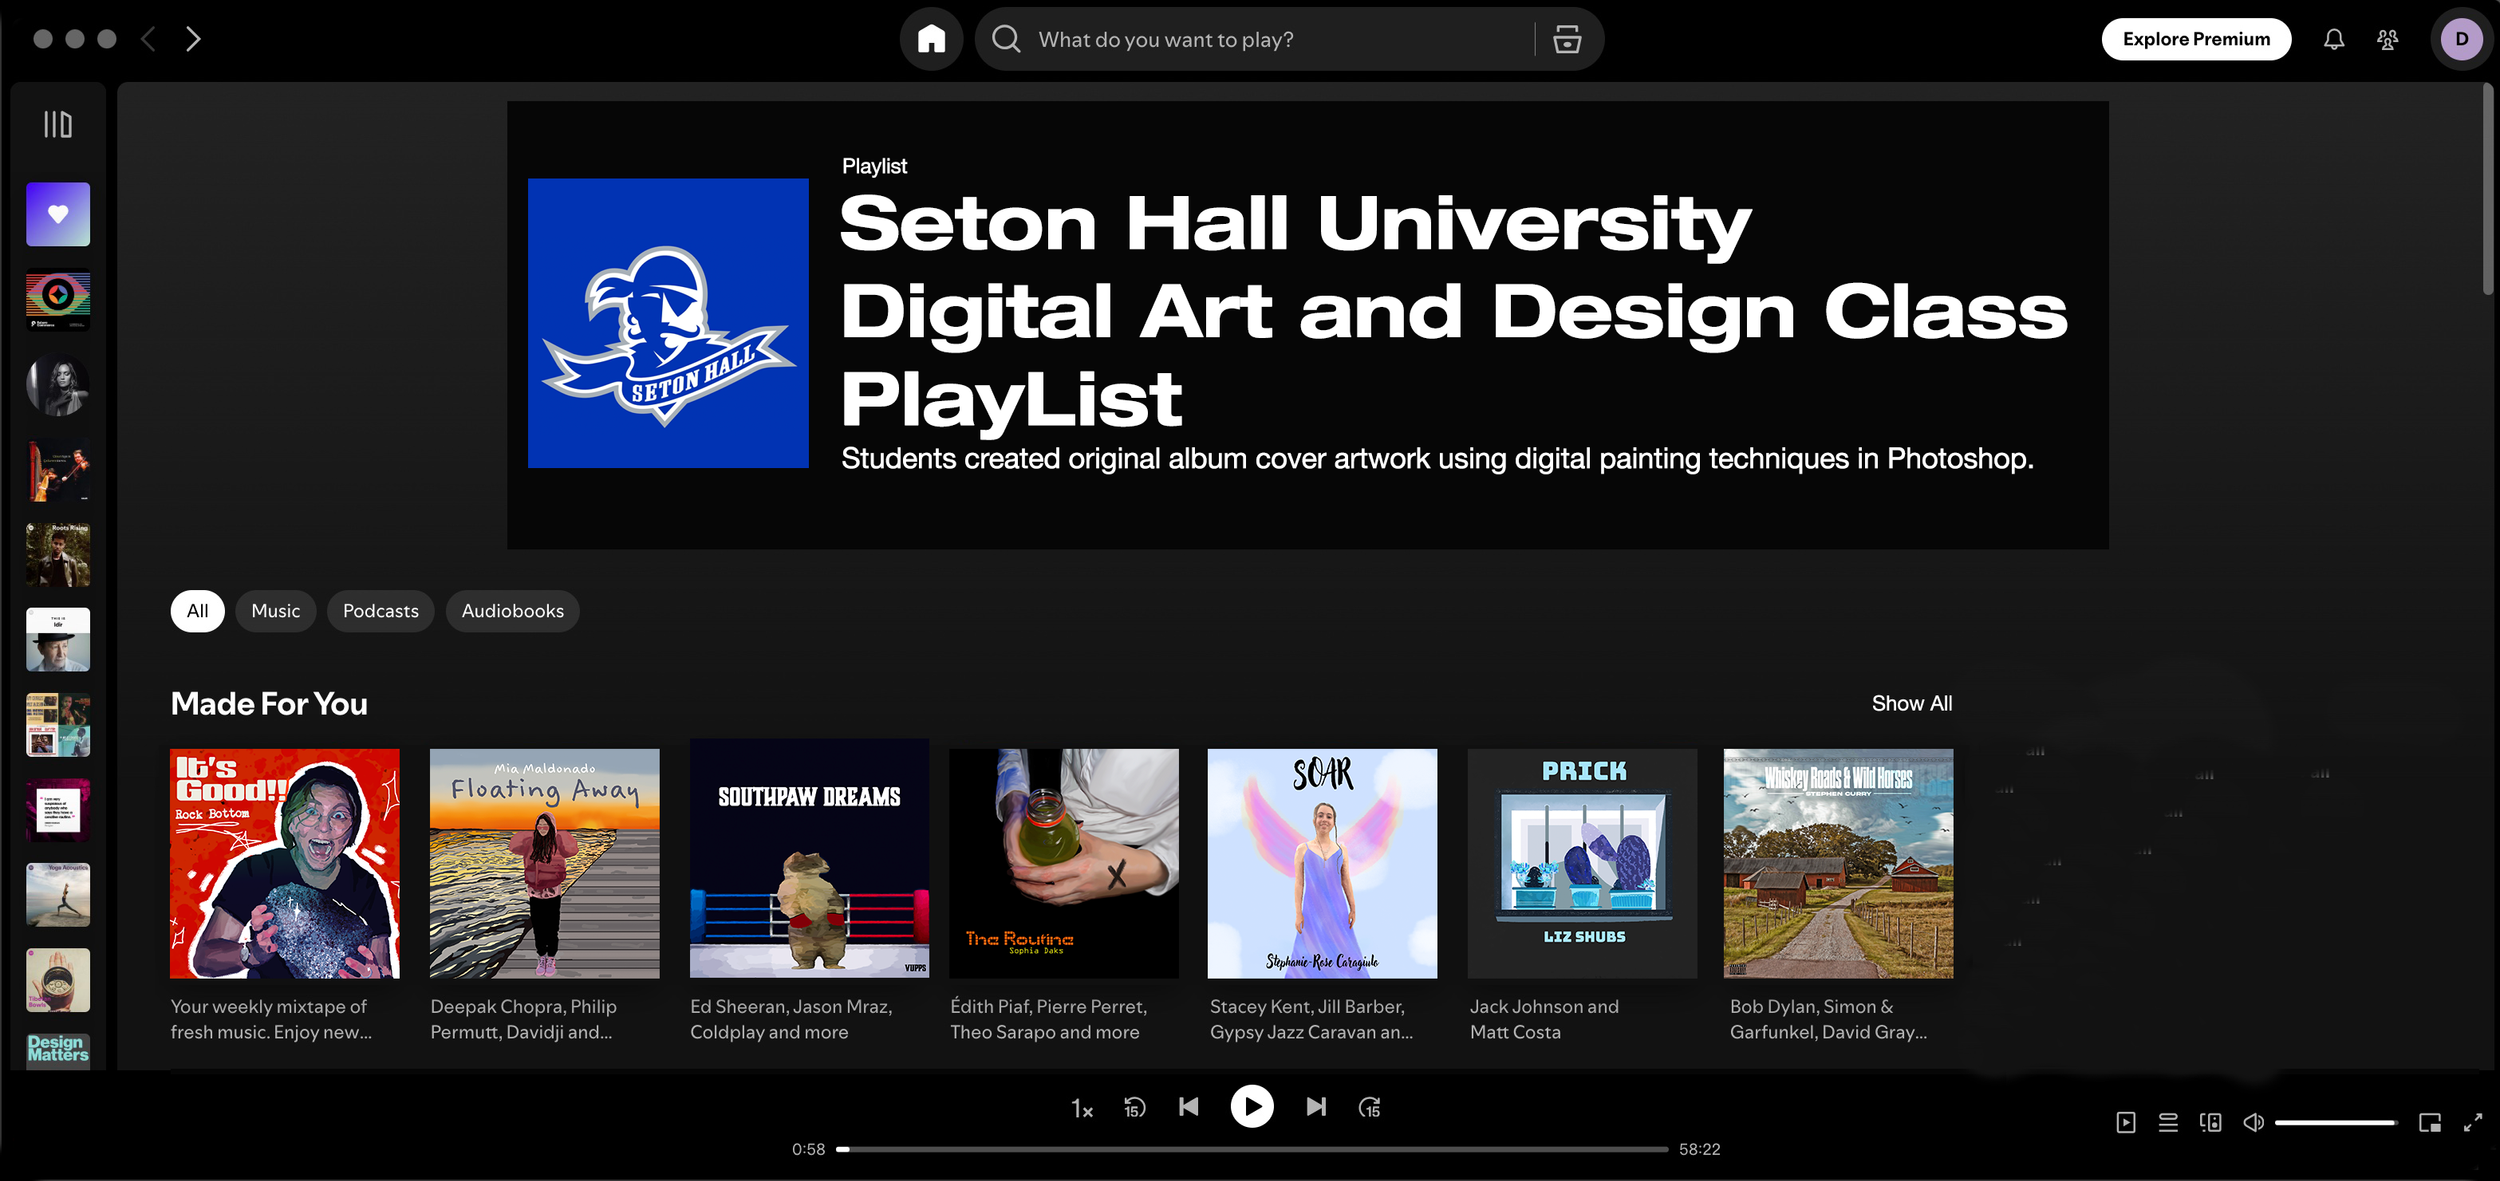Expand Your Library sidebar icon
The width and height of the screenshot is (2500, 1181).
coord(58,124)
